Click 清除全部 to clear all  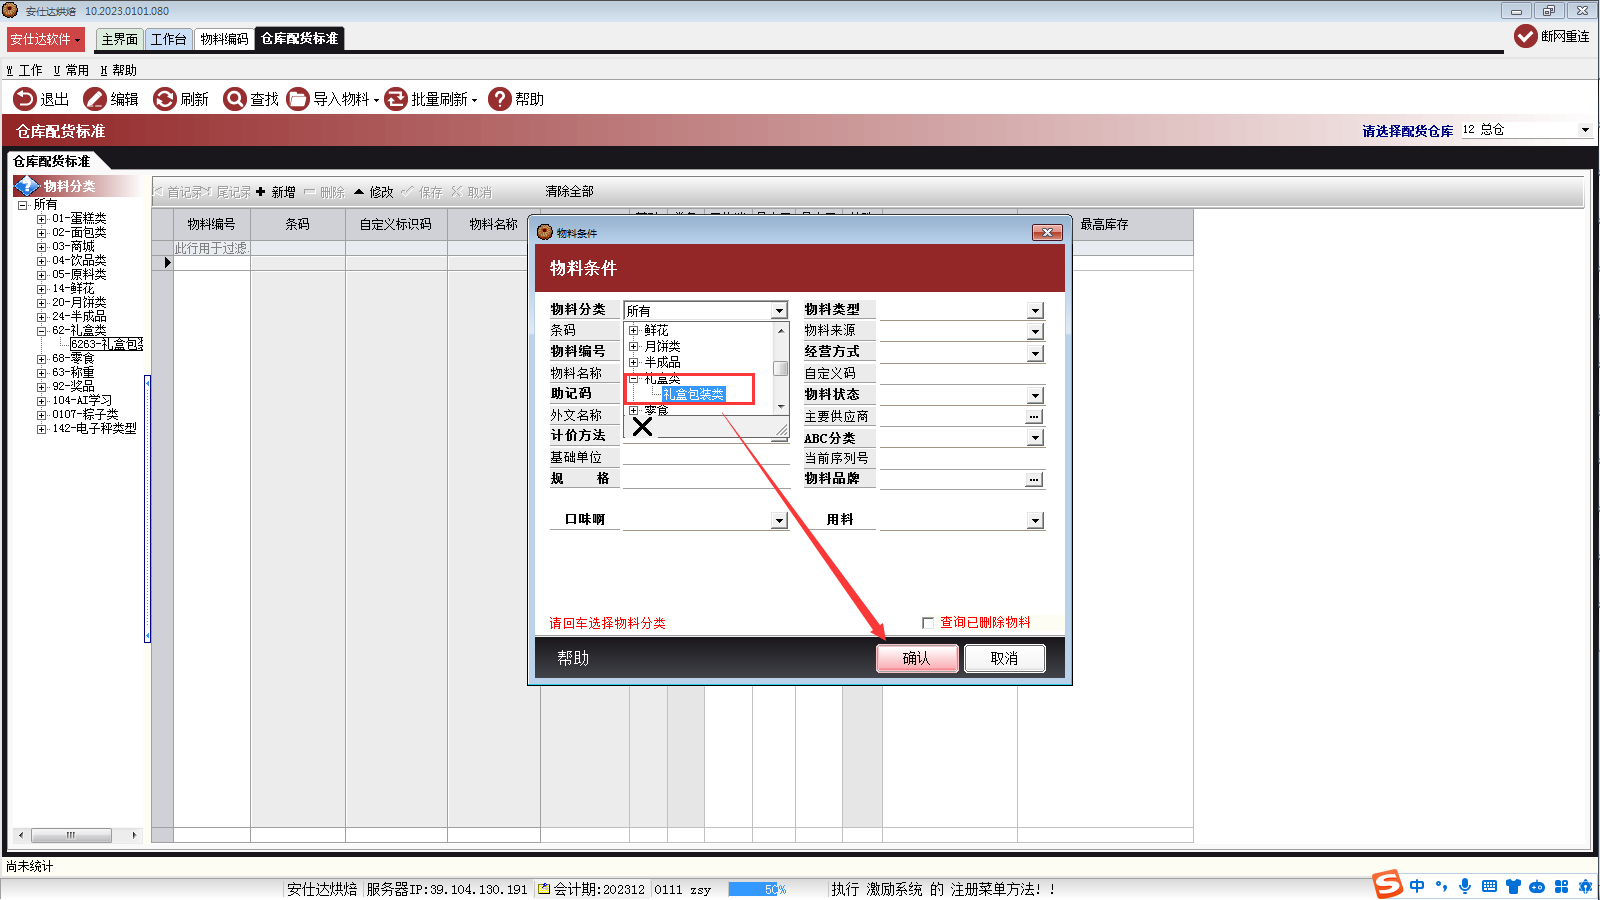click(569, 192)
